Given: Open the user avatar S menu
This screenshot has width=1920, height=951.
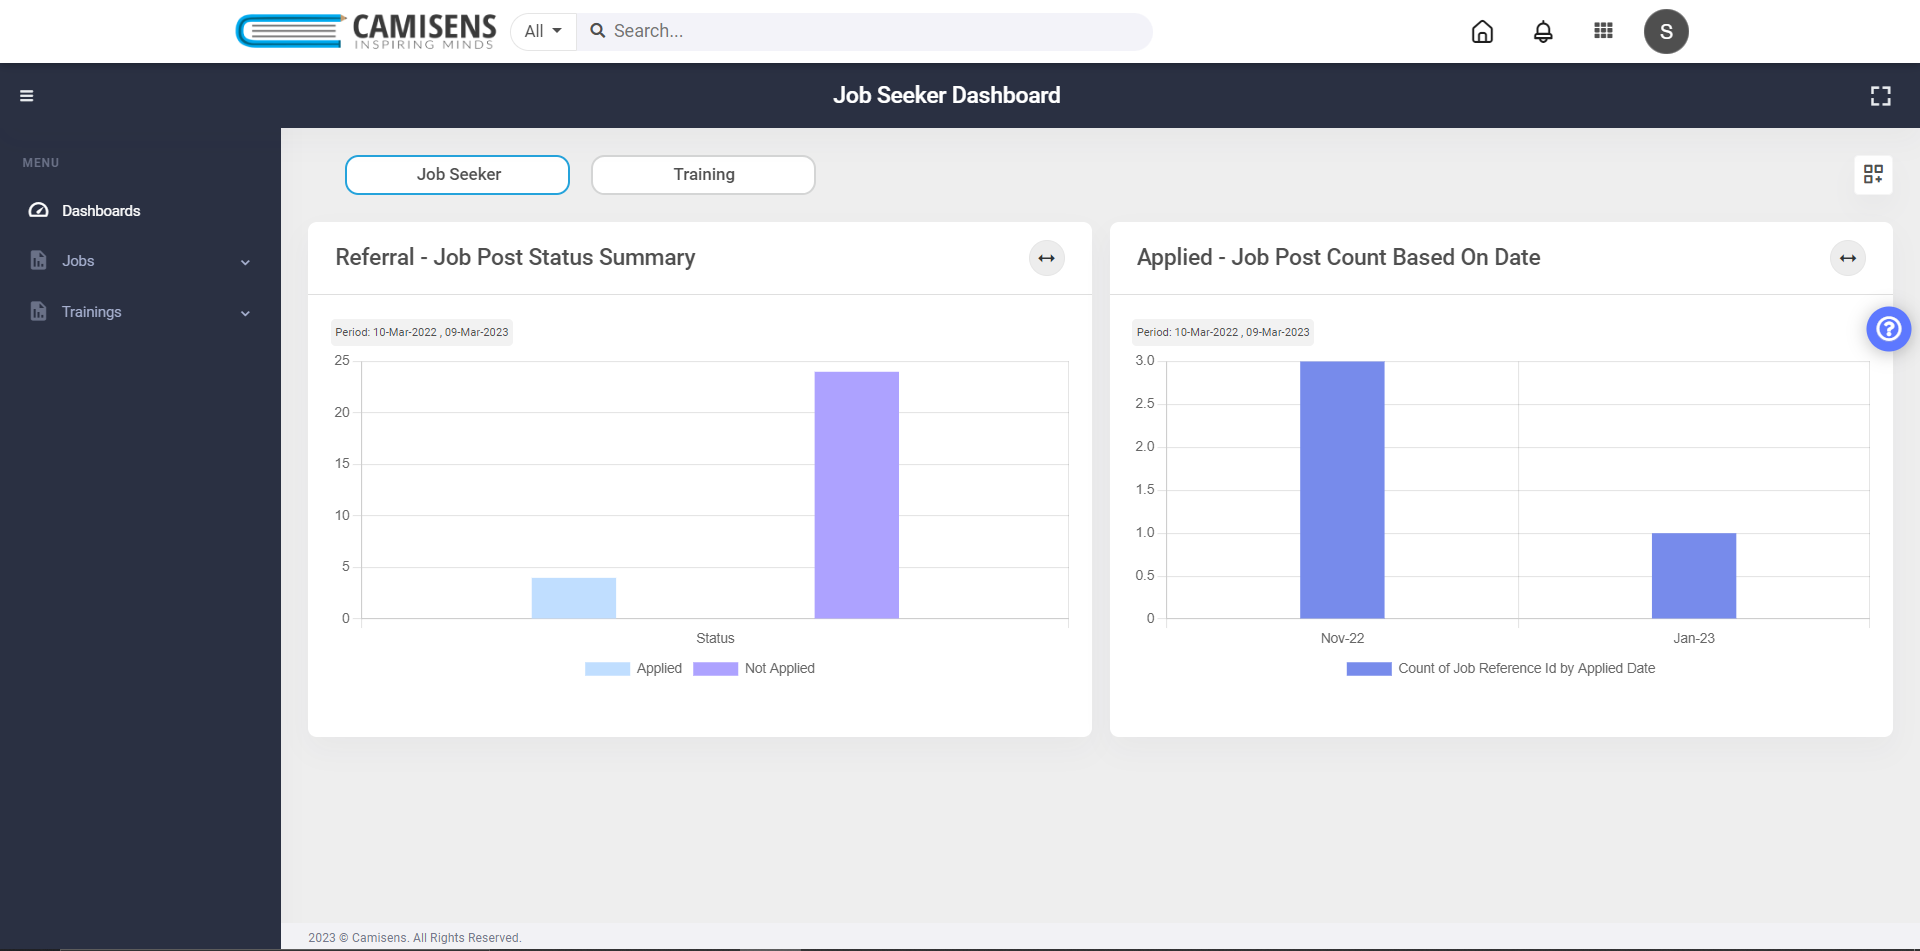Looking at the screenshot, I should 1666,32.
